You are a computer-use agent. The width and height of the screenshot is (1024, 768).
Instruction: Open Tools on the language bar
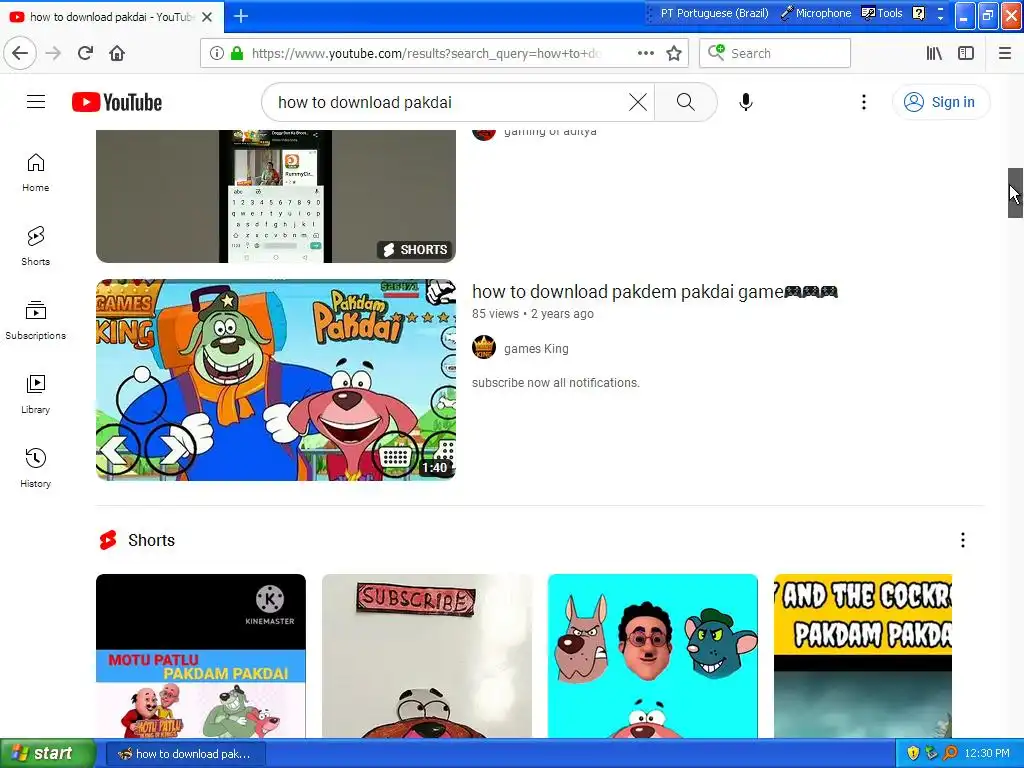coord(882,13)
